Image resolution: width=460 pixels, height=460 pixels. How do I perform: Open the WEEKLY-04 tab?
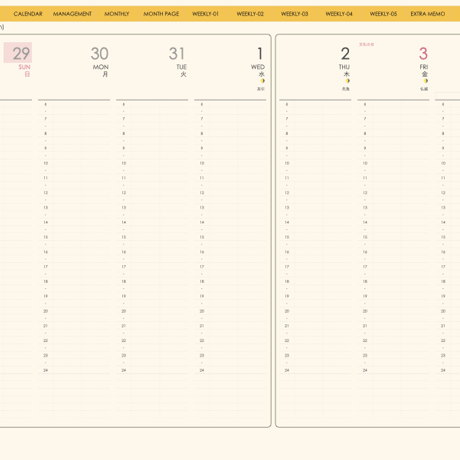[x=339, y=14]
